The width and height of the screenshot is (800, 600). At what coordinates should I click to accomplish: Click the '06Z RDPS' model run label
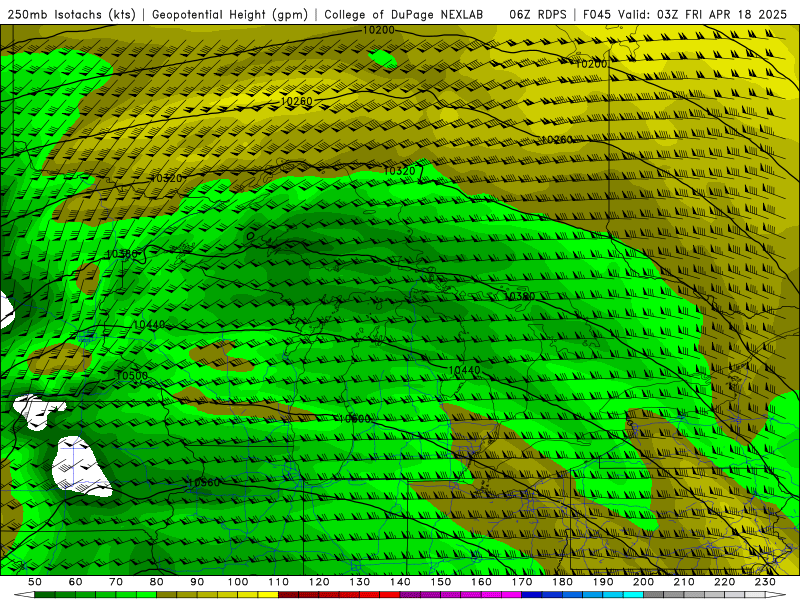pos(538,14)
